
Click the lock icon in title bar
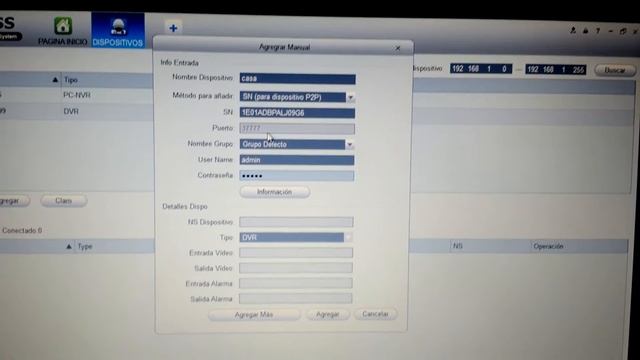[x=585, y=31]
